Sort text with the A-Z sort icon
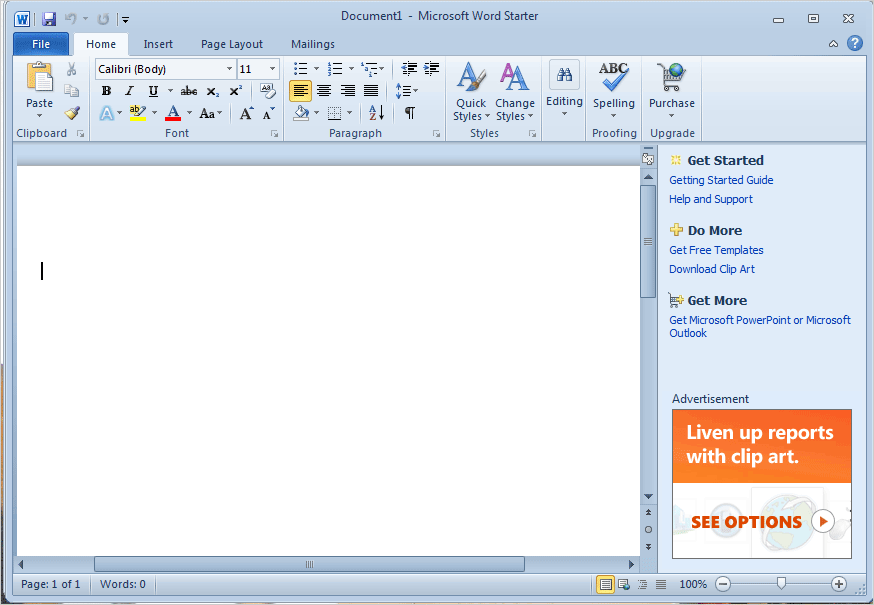This screenshot has height=605, width=874. 376,113
